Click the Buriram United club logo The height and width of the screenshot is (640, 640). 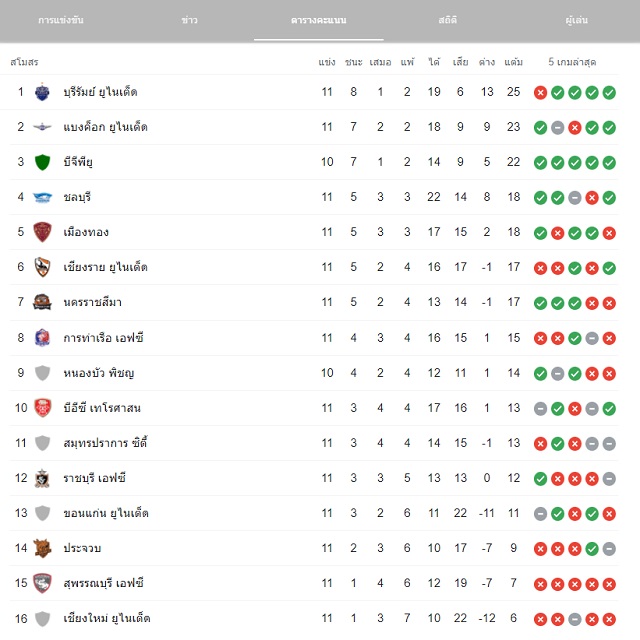(x=42, y=92)
